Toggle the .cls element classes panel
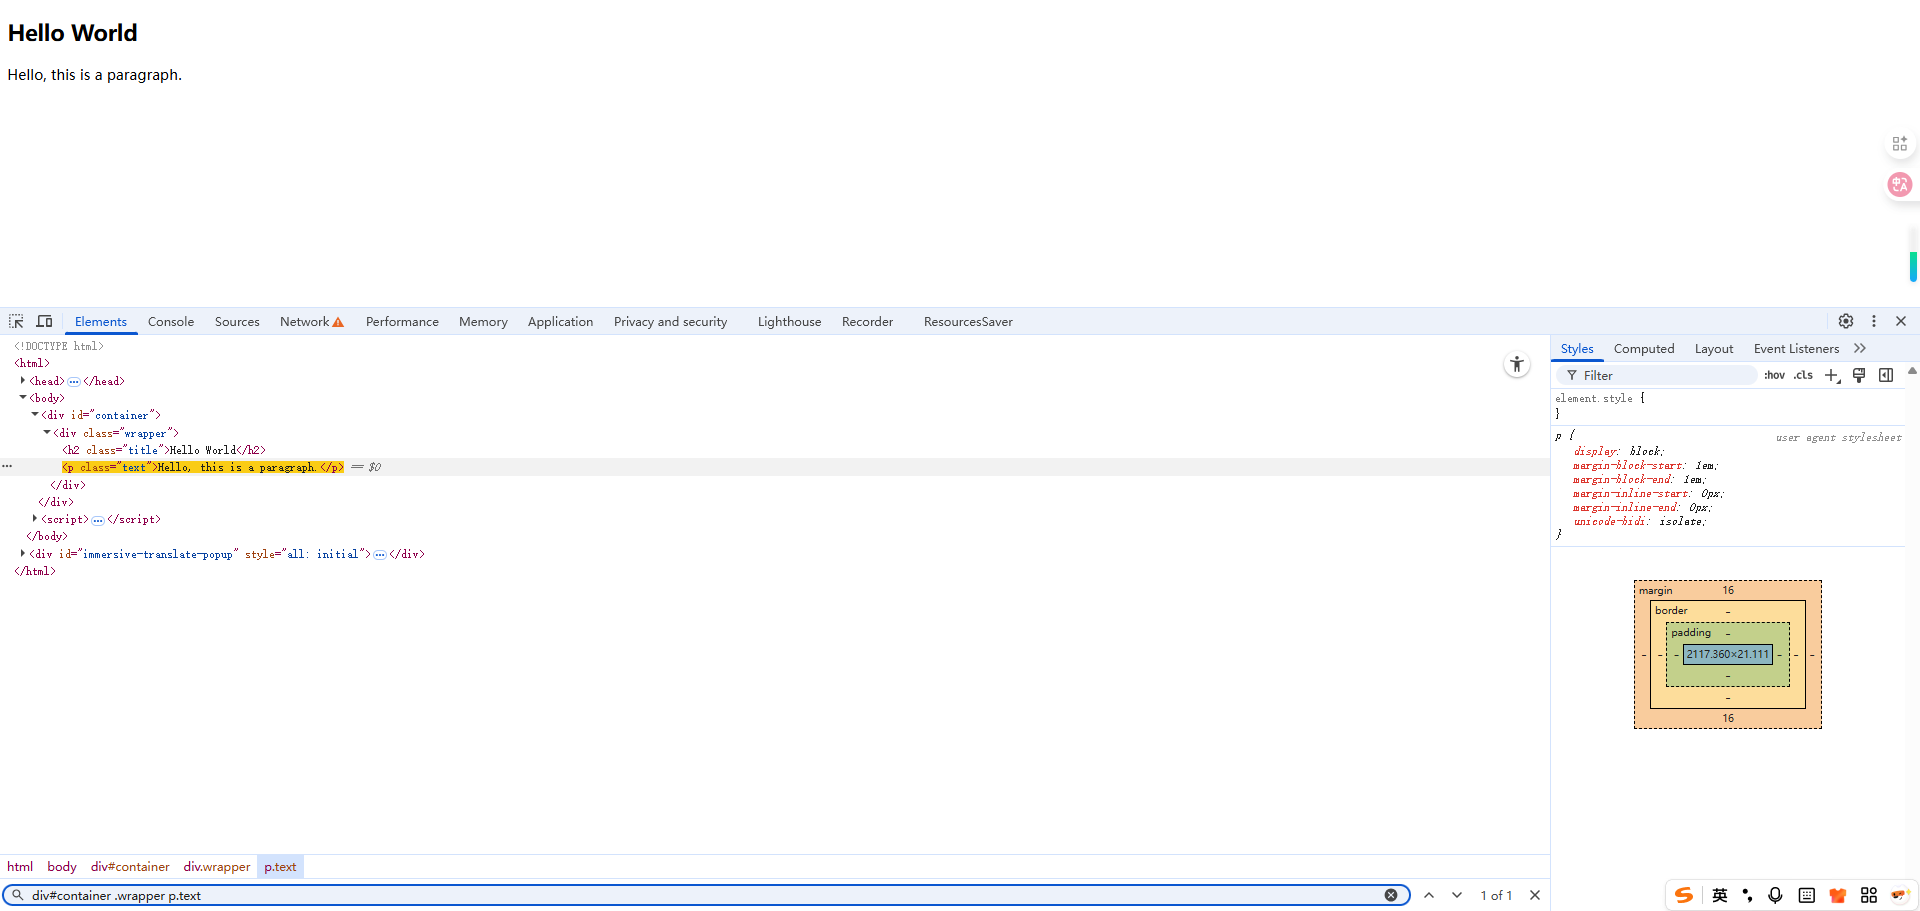 1803,375
